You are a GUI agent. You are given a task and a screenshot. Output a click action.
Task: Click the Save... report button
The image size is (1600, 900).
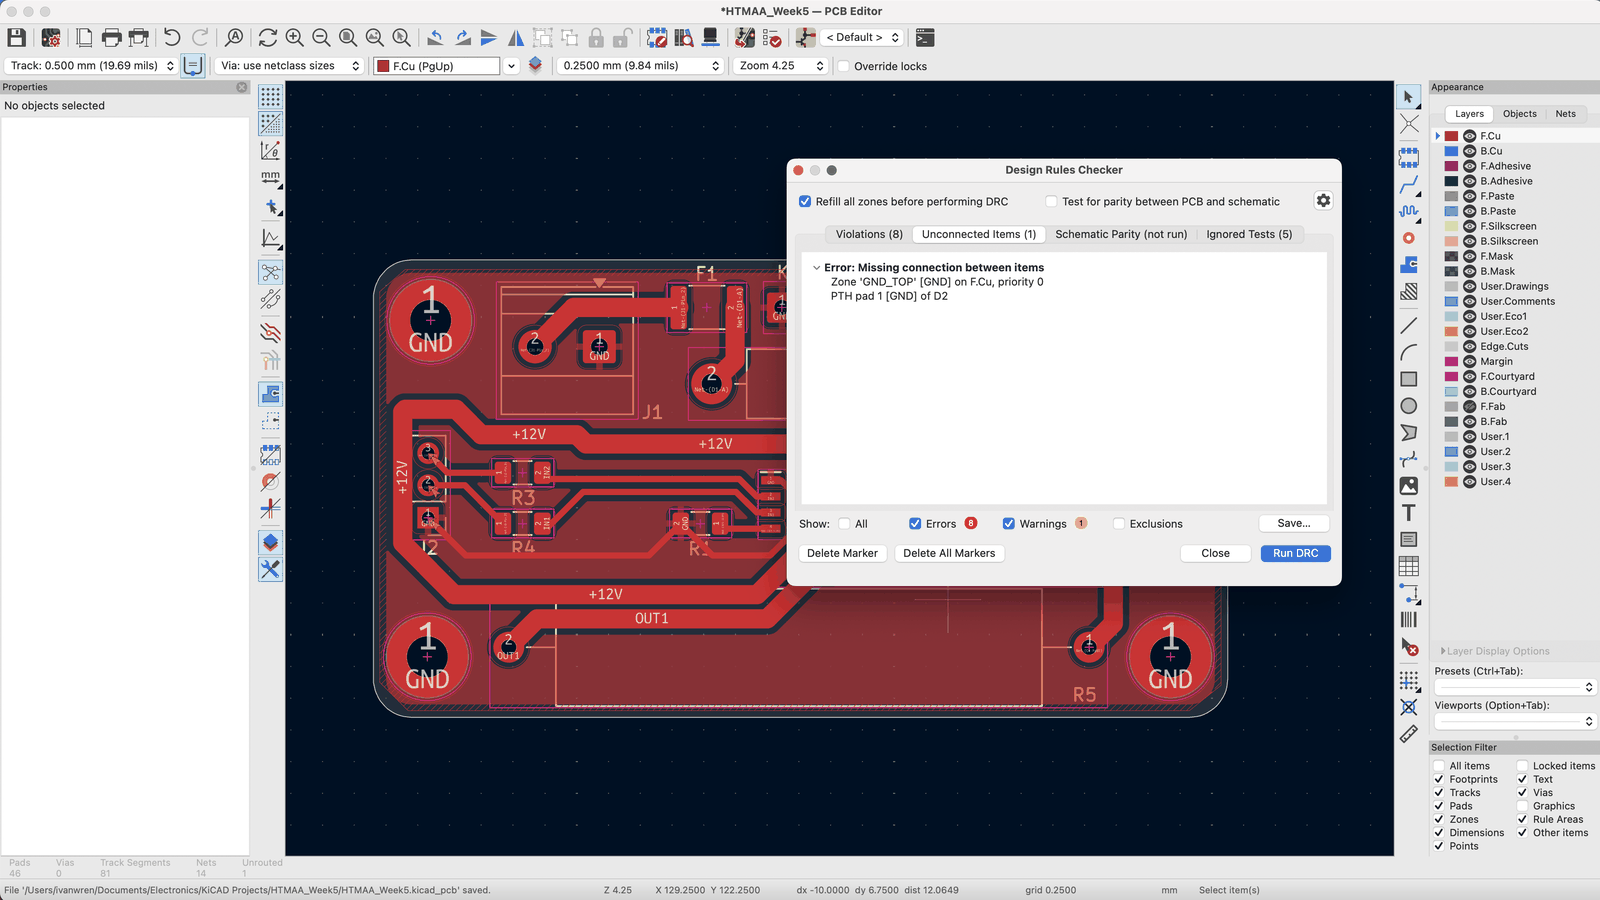[x=1293, y=523]
